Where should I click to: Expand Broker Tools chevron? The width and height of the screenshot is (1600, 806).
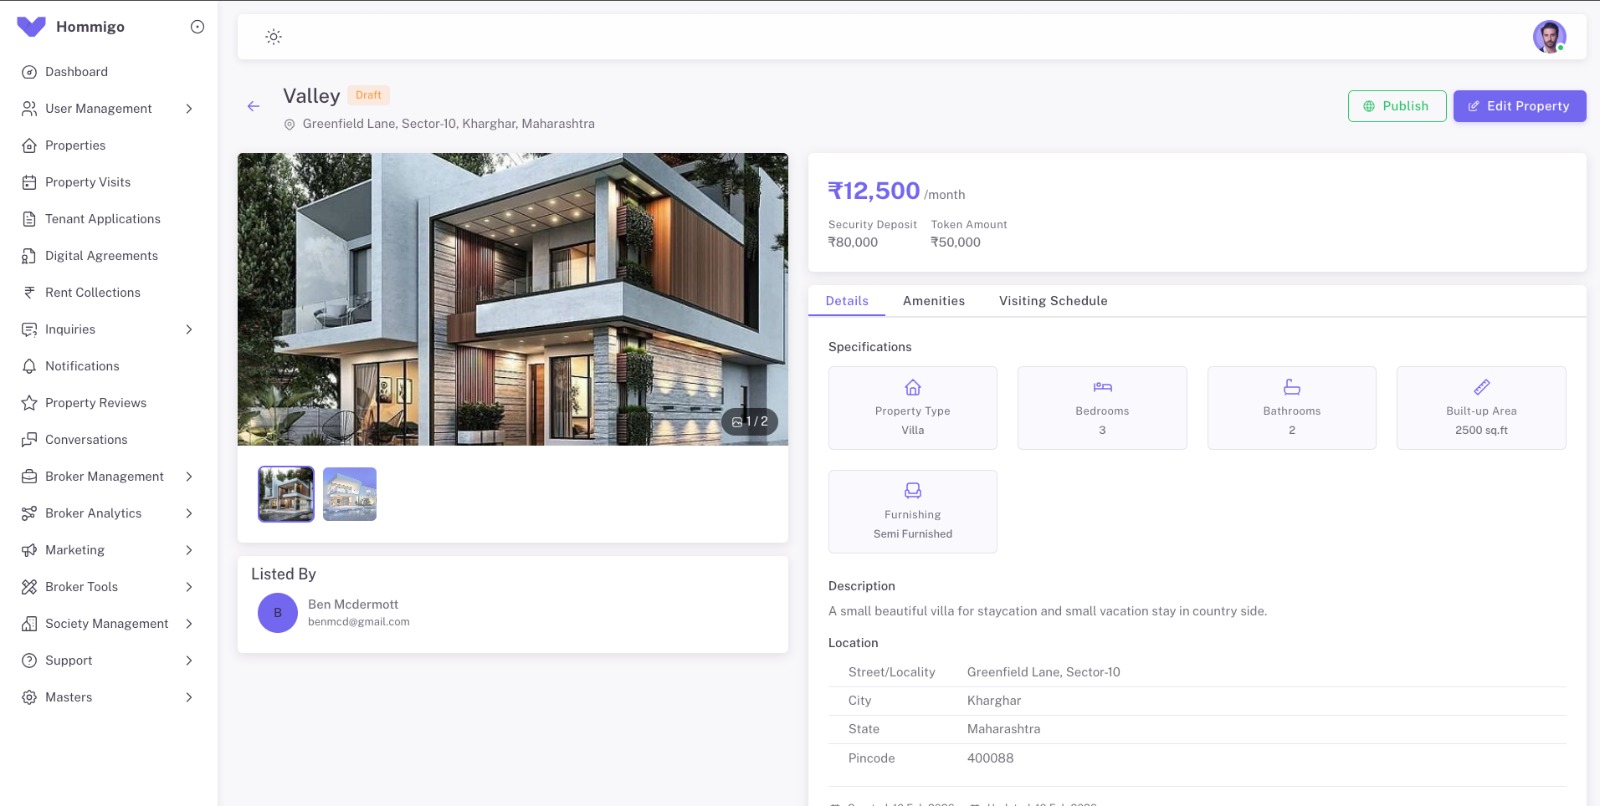pyautogui.click(x=189, y=587)
